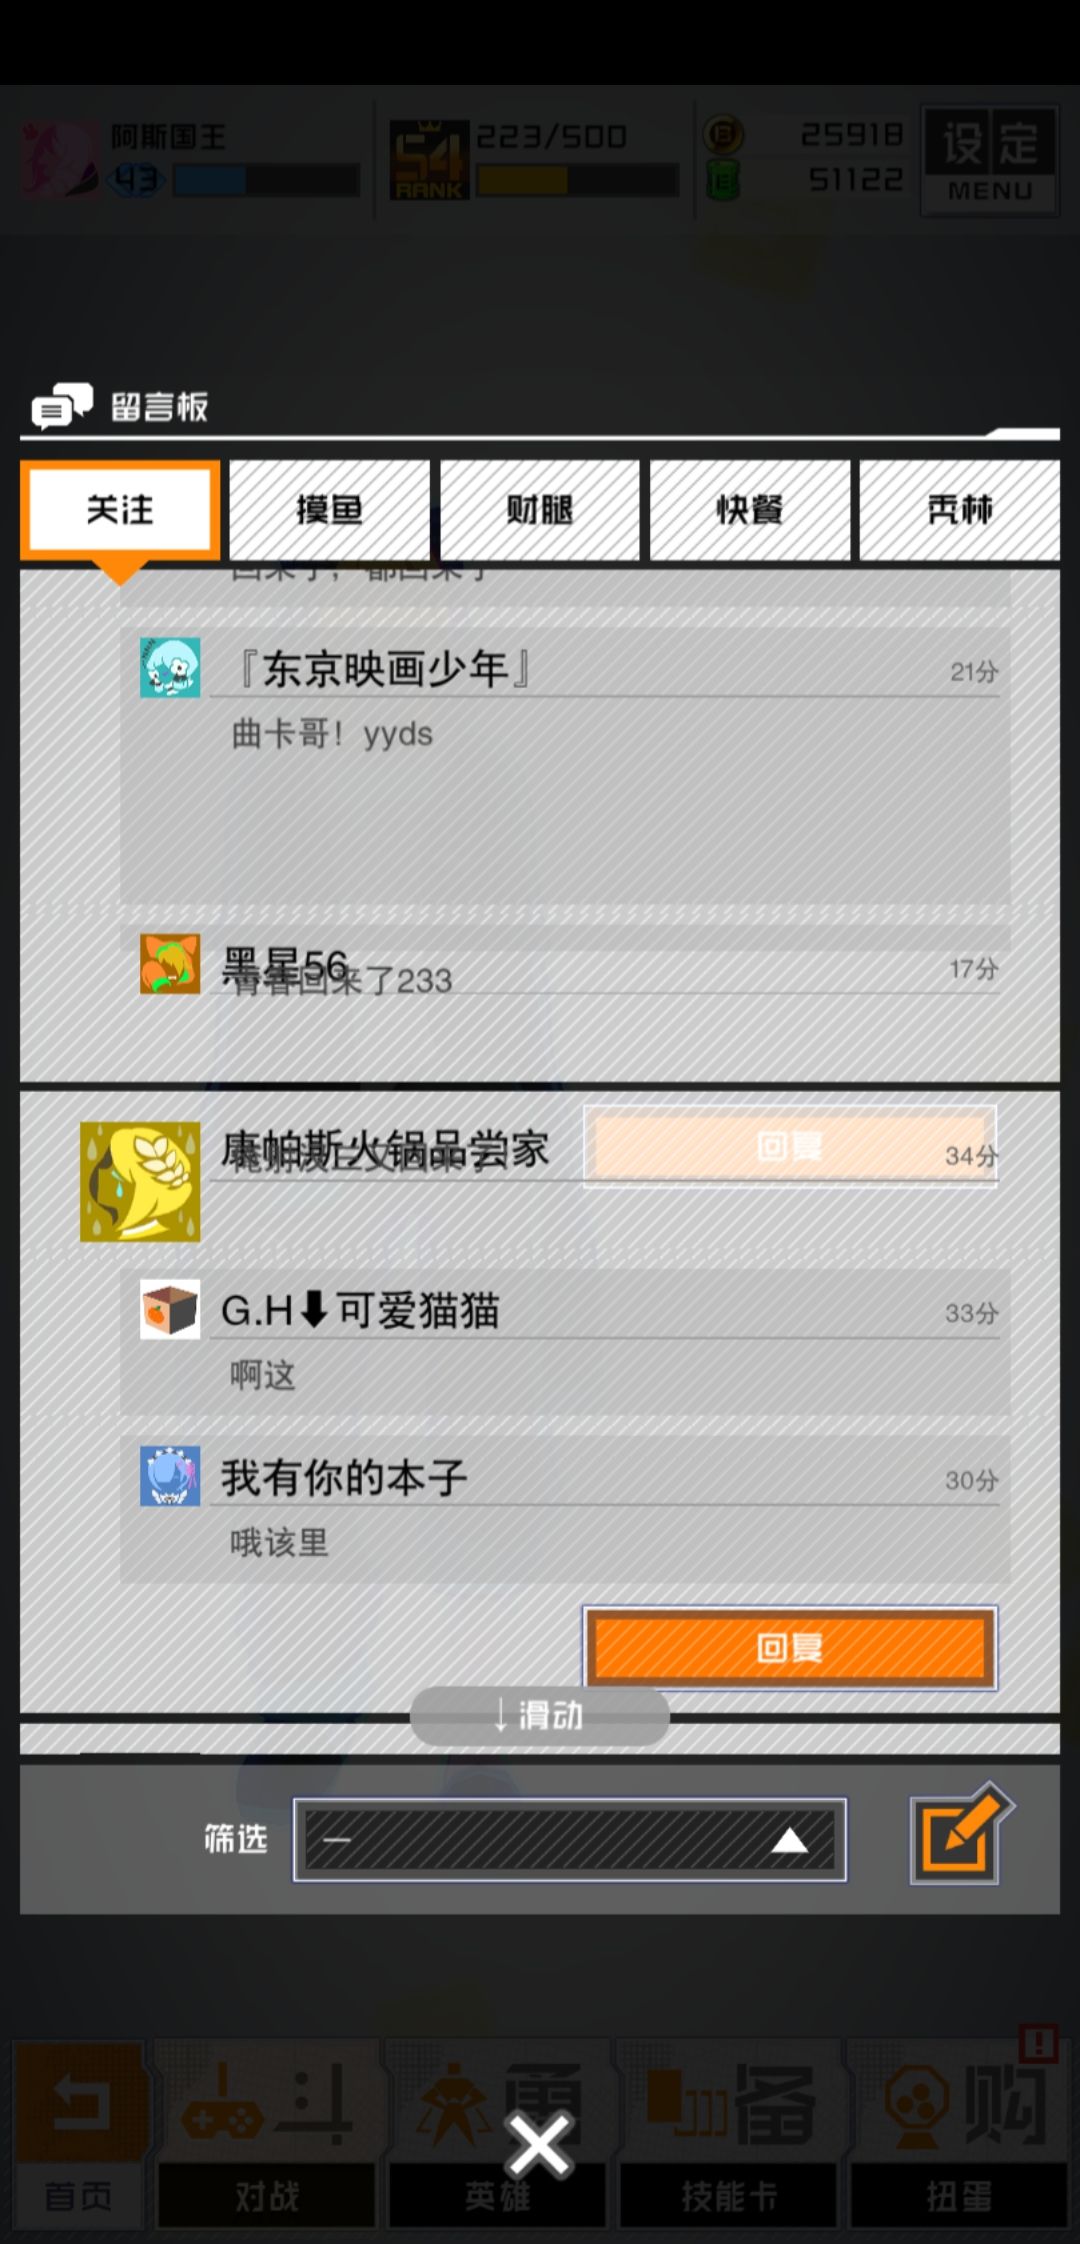Close the message board with X

coord(540,2144)
